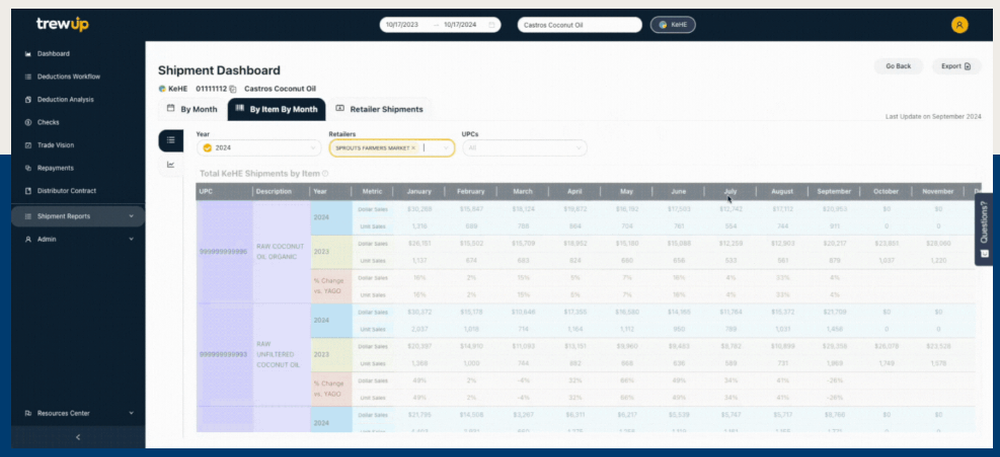Viewport: 1000px width, 457px height.
Task: Click the Deduction Analysis sidebar icon
Action: (x=27, y=99)
